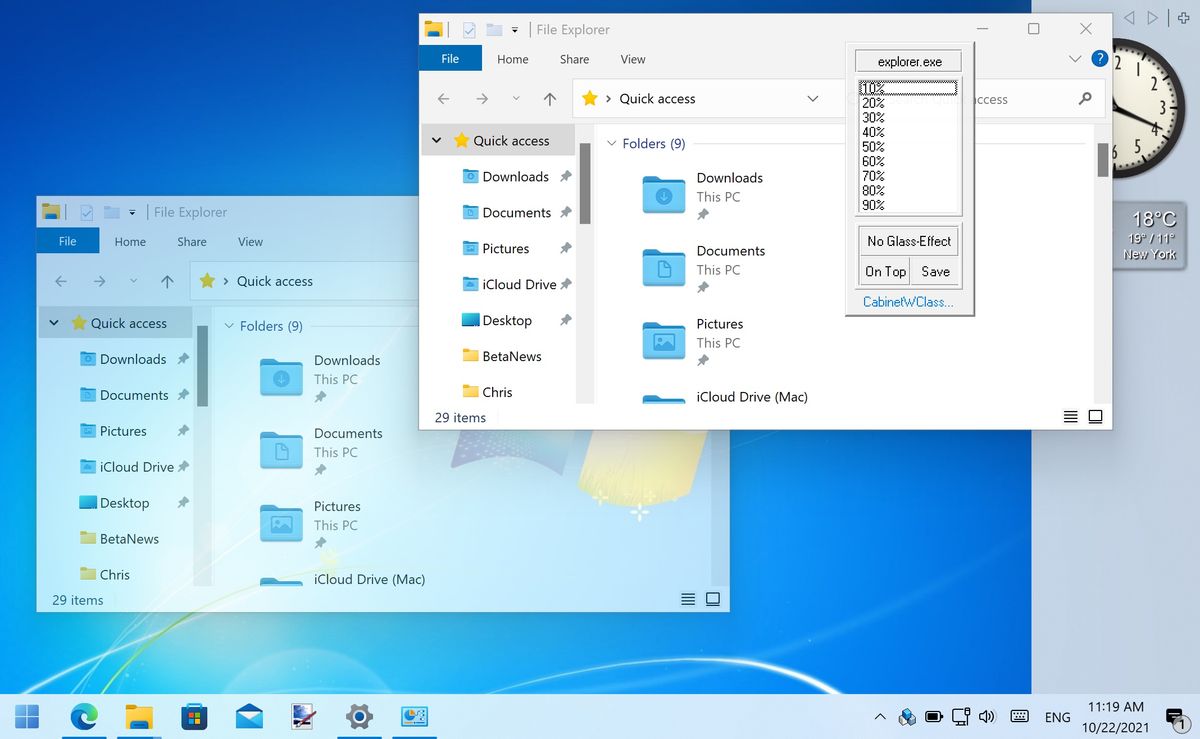The image size is (1200, 739).
Task: Open Microsoft Edge from the taskbar
Action: 84,716
